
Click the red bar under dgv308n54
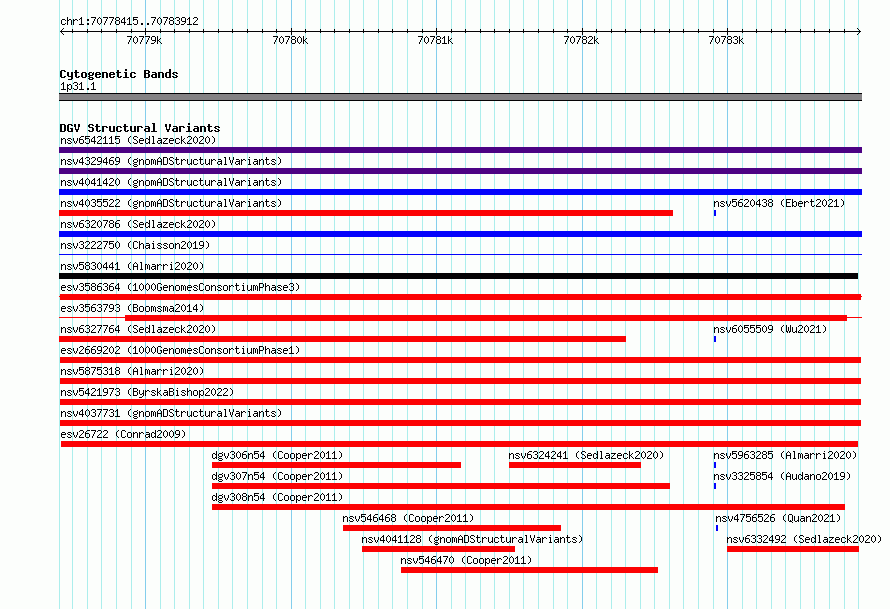(528, 507)
